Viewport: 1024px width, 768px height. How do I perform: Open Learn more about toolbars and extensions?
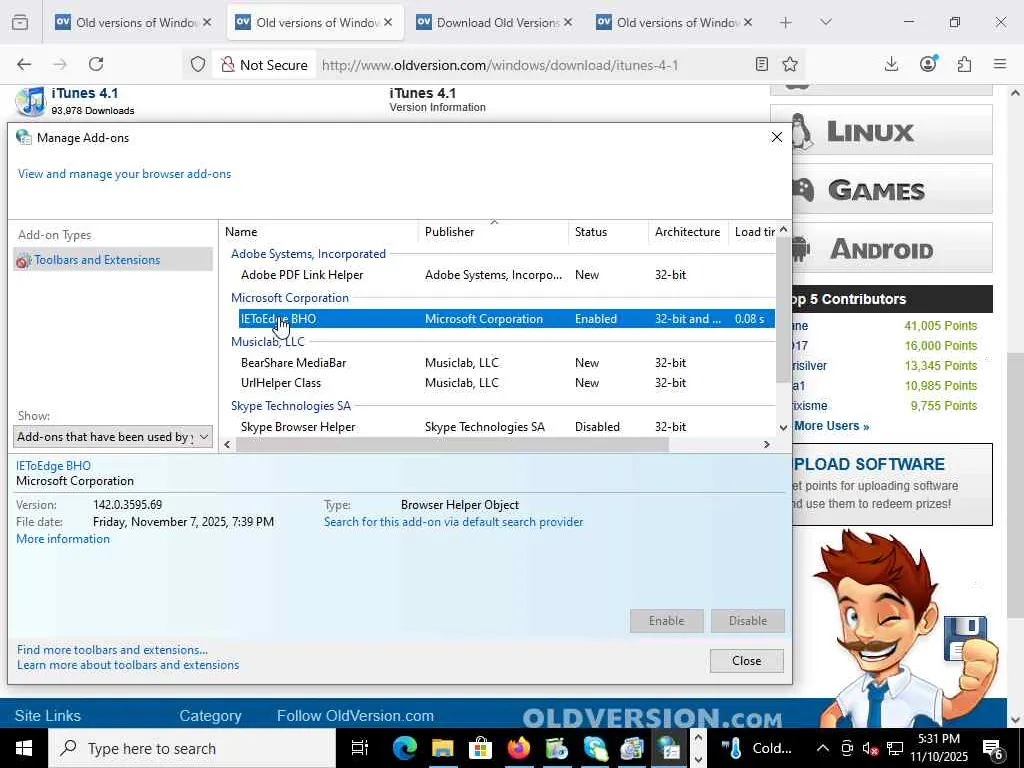point(128,665)
